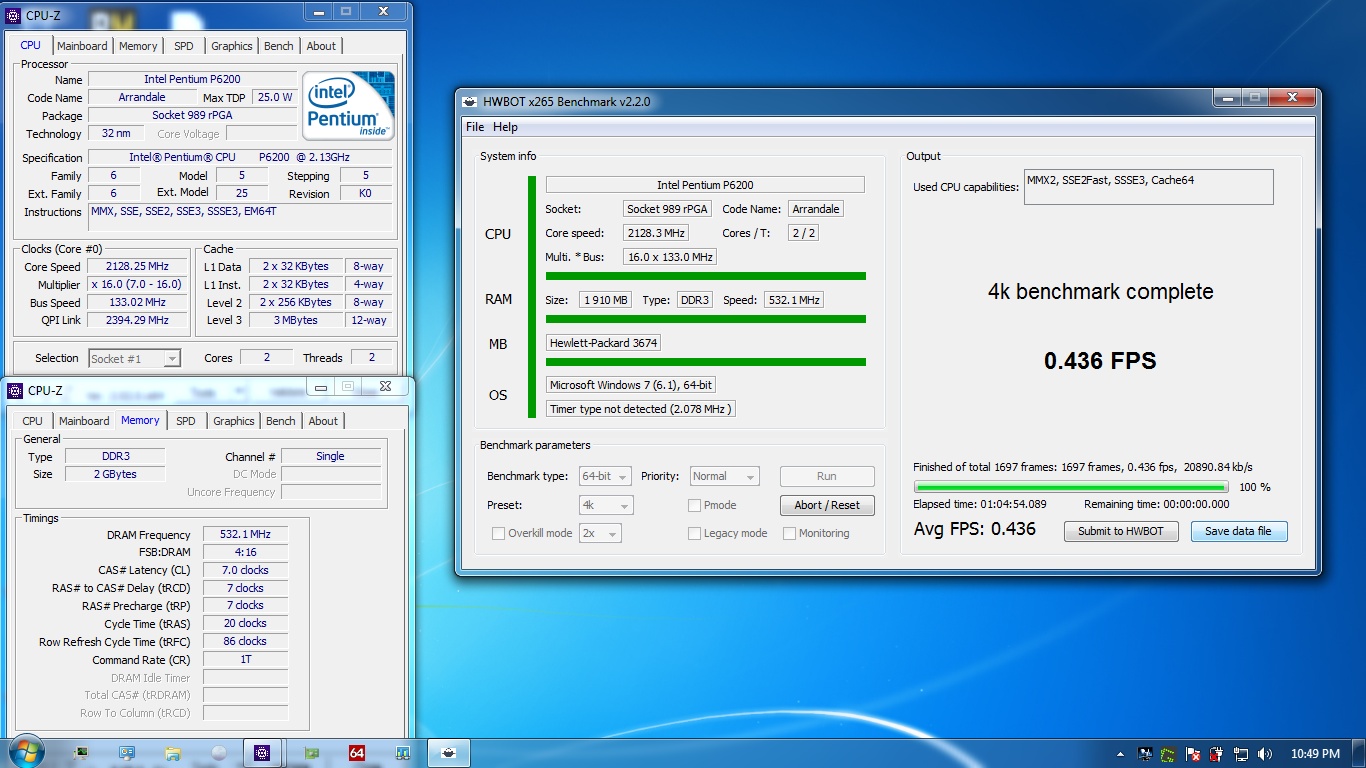The height and width of the screenshot is (768, 1366).
Task: Open About tab in CPU-Z processor window
Action: coord(321,46)
